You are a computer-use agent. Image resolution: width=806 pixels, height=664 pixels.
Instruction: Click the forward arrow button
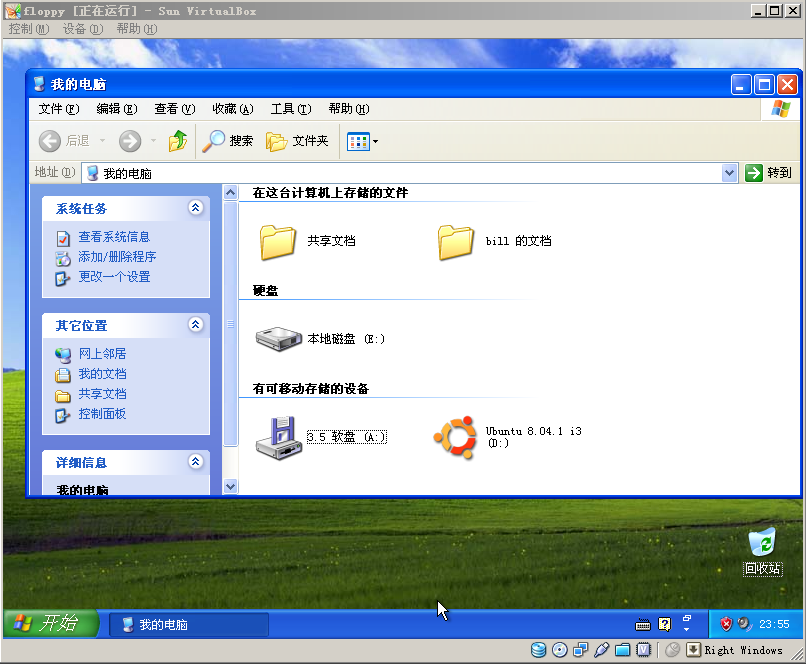click(130, 141)
